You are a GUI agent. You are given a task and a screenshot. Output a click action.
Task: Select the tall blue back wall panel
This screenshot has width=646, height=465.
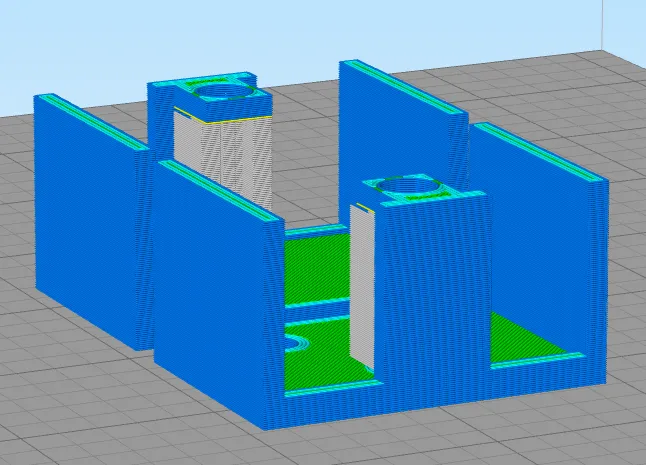pyautogui.click(x=403, y=142)
